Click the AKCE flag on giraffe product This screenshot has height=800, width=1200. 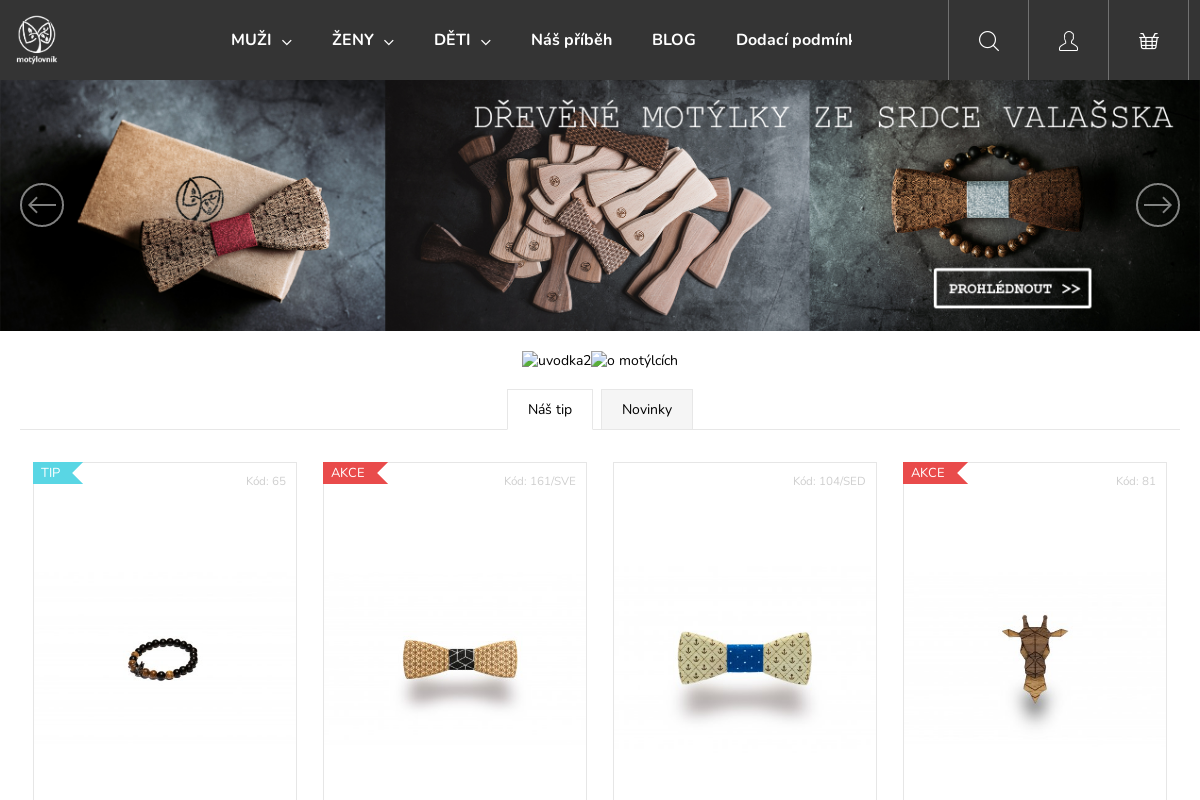934,473
